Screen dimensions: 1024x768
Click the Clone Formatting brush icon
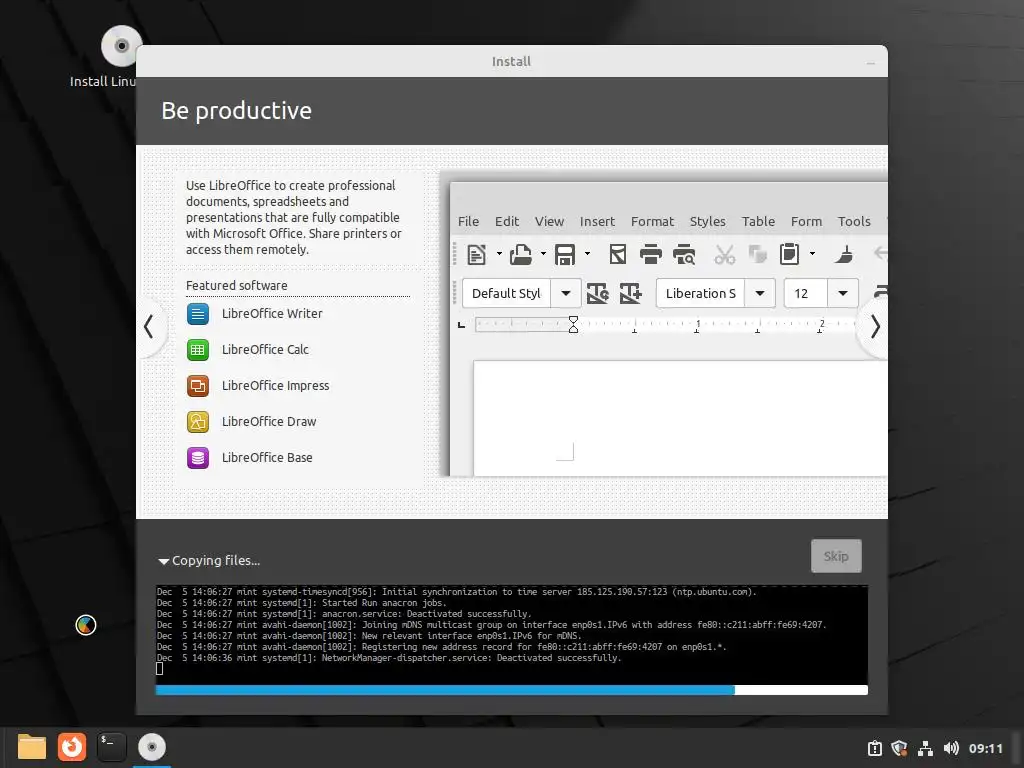click(844, 254)
